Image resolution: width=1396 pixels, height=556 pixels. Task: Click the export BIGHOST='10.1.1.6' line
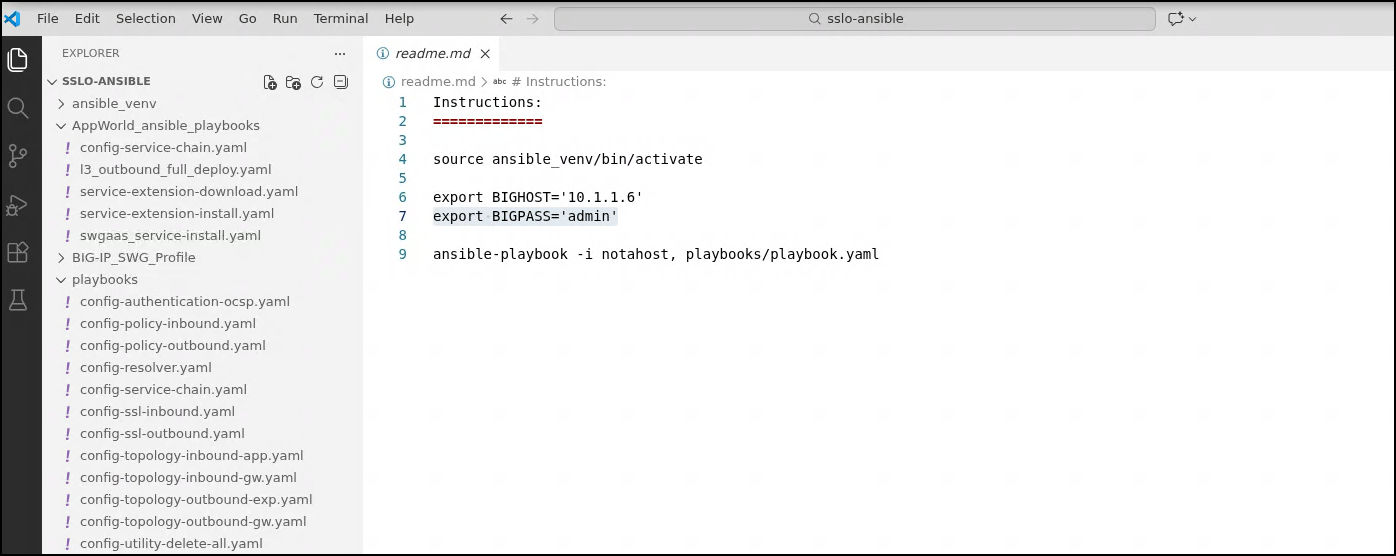[x=538, y=197]
